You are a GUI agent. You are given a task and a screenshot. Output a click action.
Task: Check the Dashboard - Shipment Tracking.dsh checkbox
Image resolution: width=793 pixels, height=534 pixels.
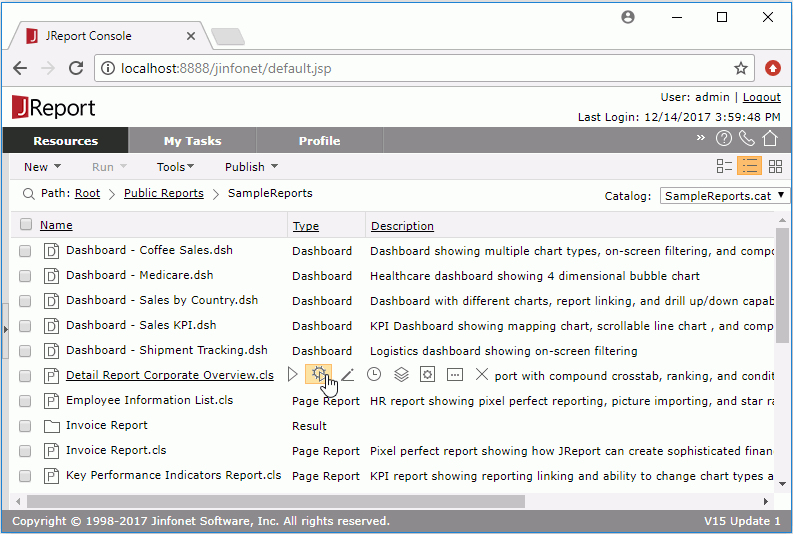25,351
